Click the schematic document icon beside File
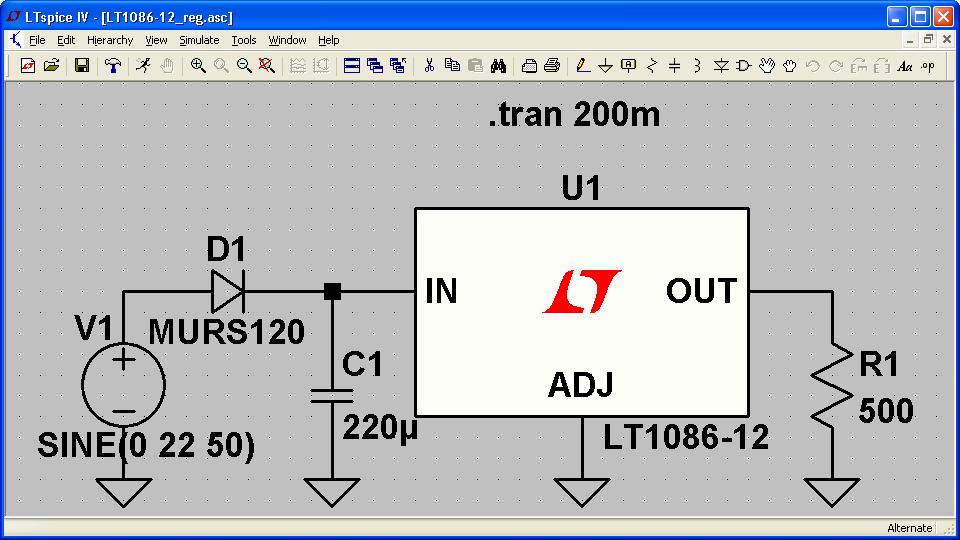960x540 pixels. [x=15, y=40]
